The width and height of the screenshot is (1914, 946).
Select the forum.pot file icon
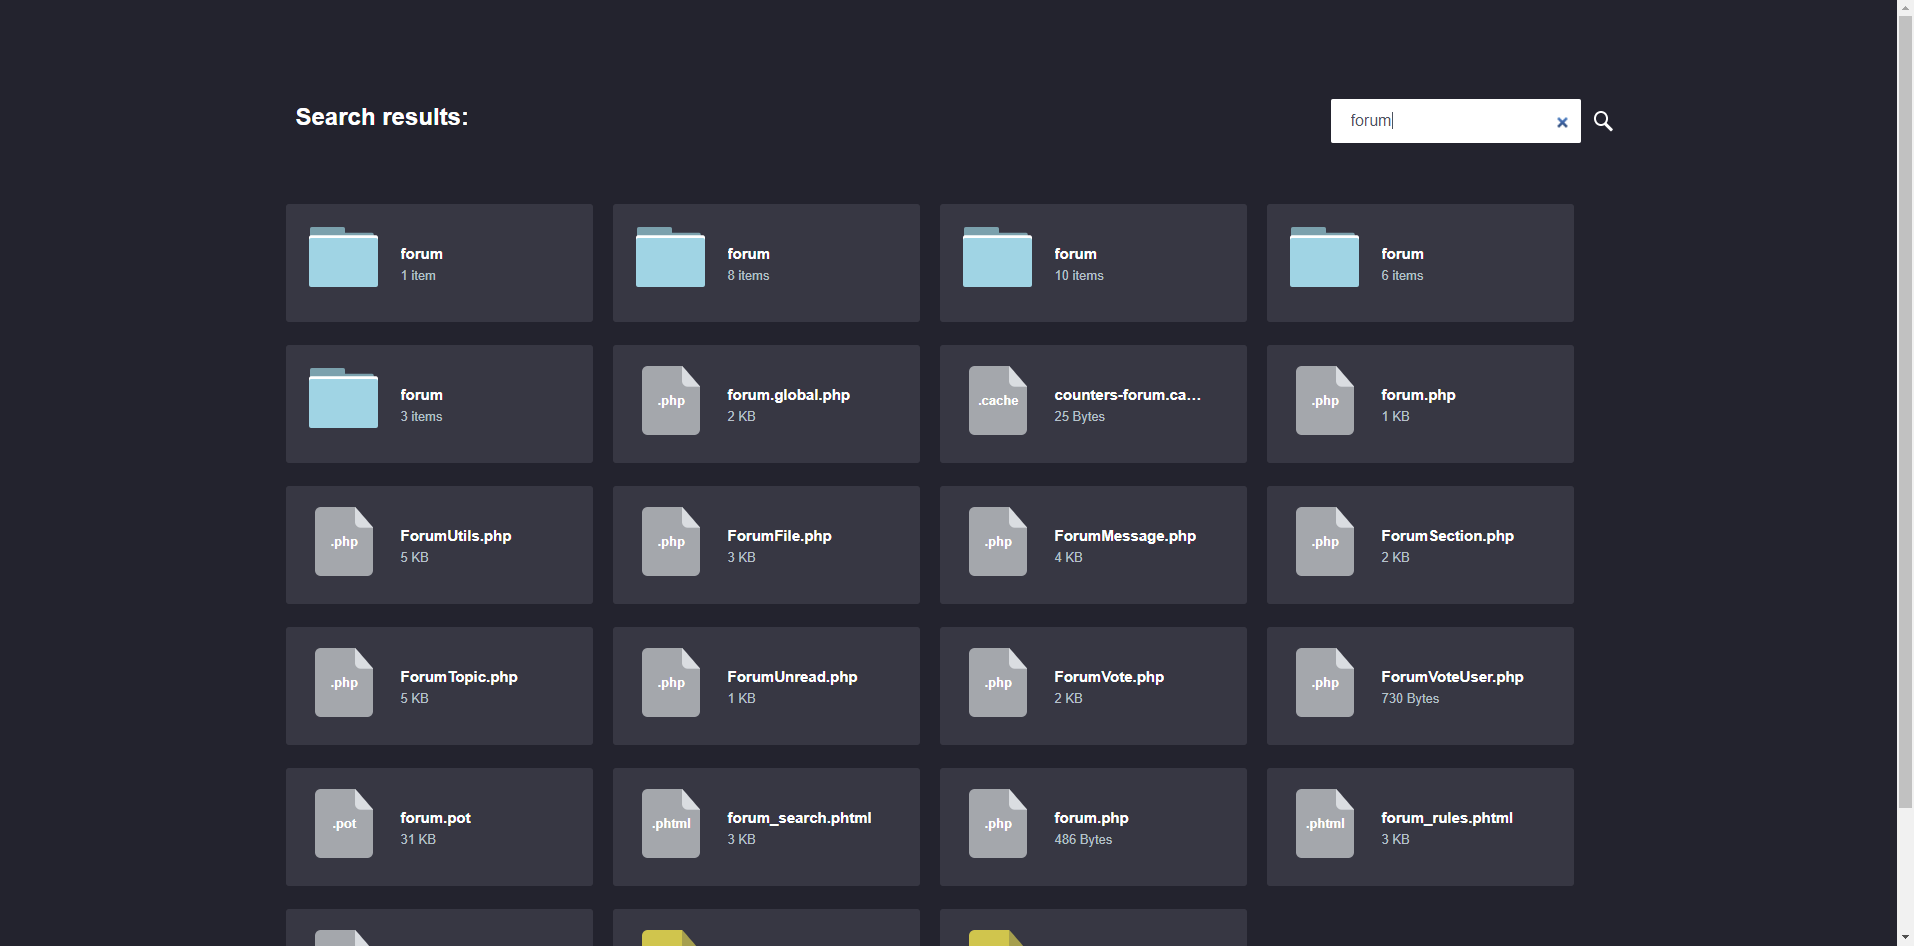tap(344, 823)
